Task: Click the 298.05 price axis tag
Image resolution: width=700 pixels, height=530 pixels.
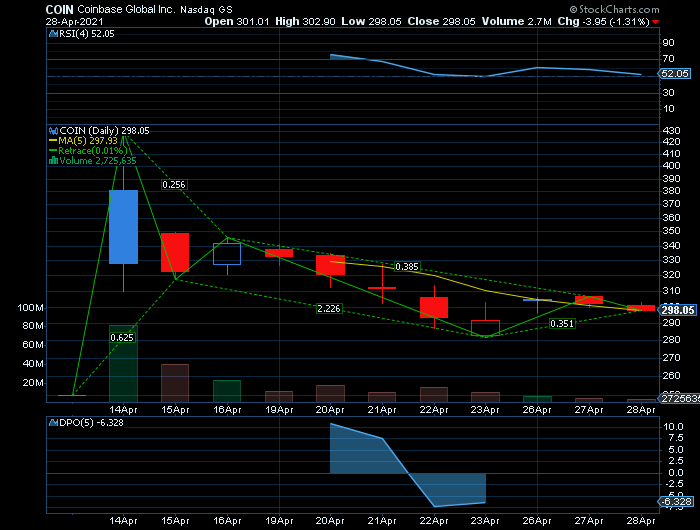Action: pos(678,310)
